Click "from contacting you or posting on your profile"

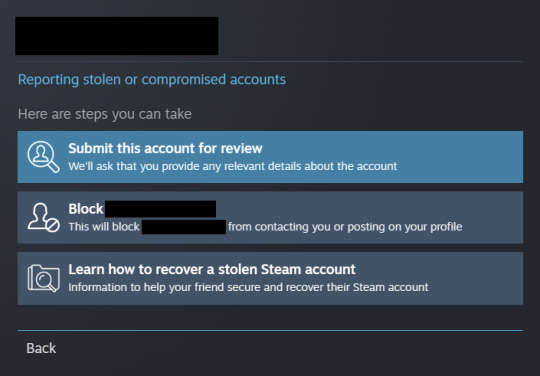[x=345, y=227]
